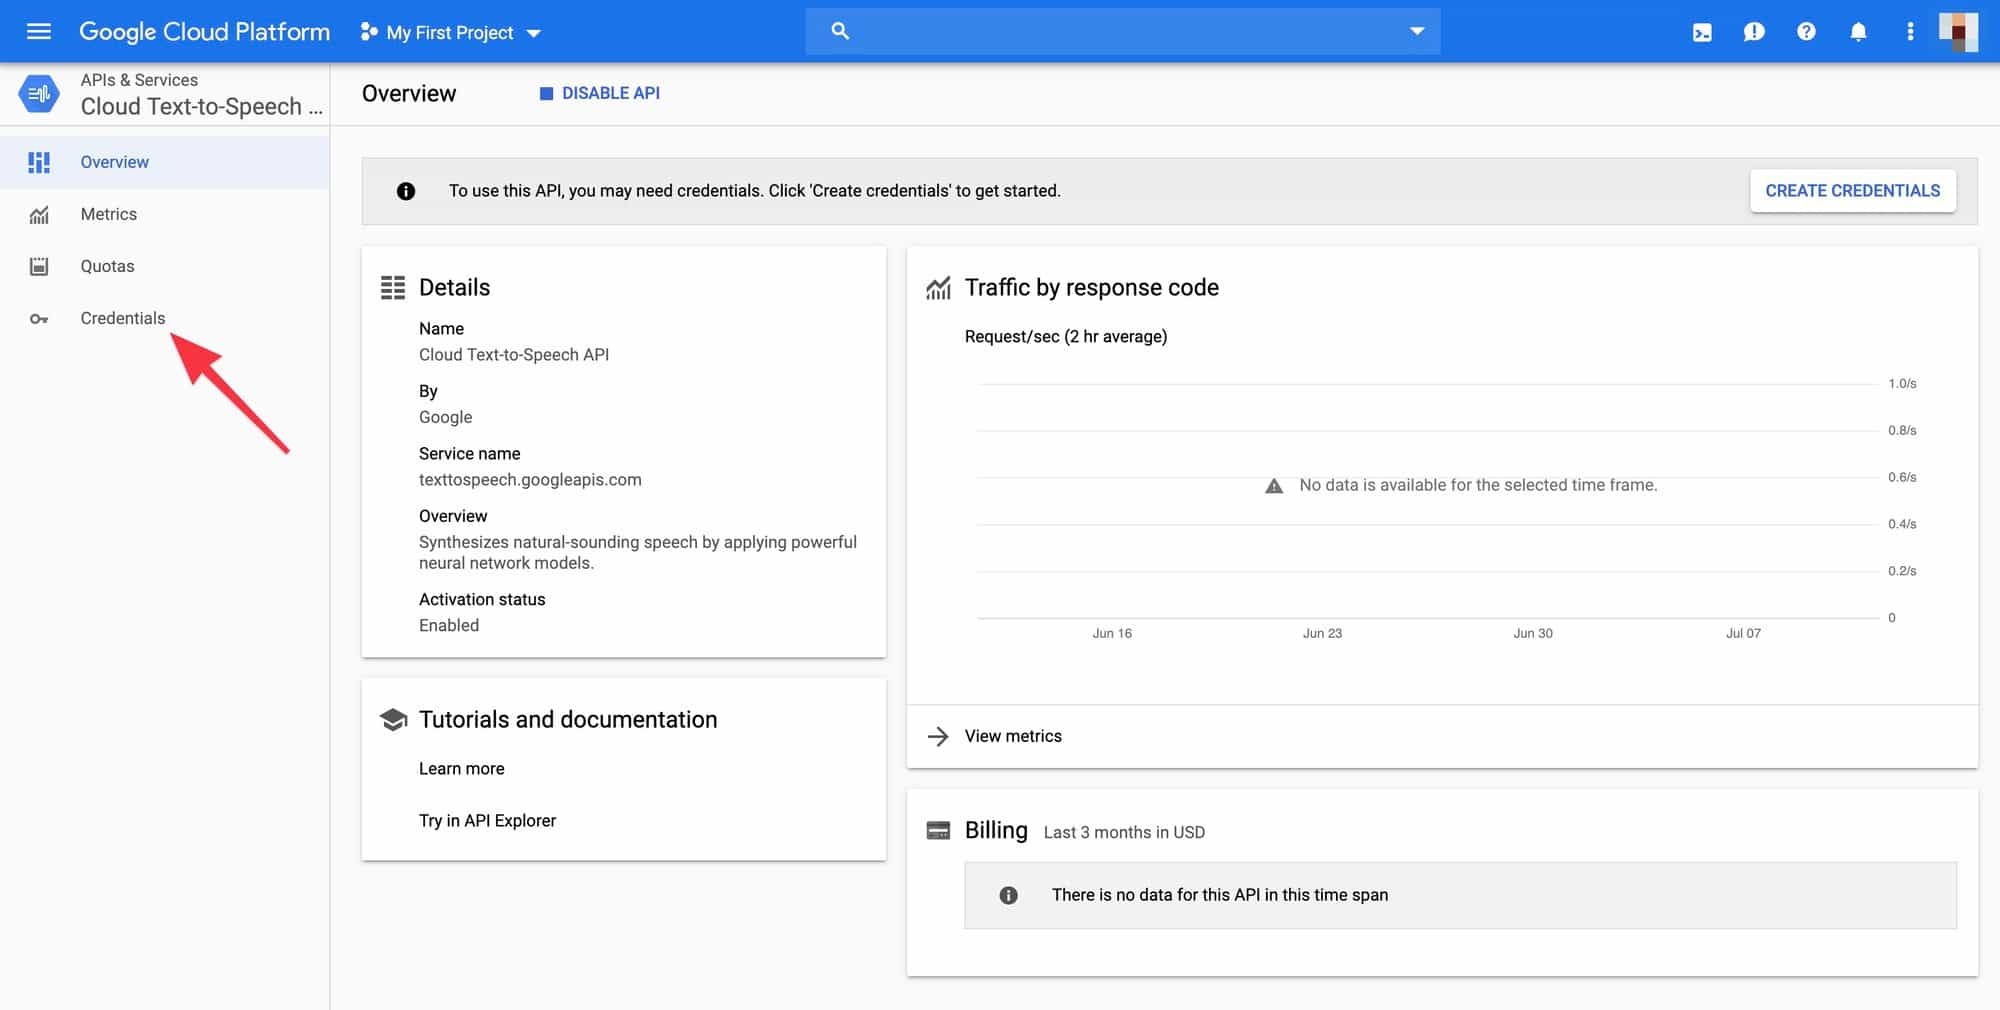This screenshot has height=1010, width=2000.
Task: Open the help question mark icon
Action: pyautogui.click(x=1806, y=32)
